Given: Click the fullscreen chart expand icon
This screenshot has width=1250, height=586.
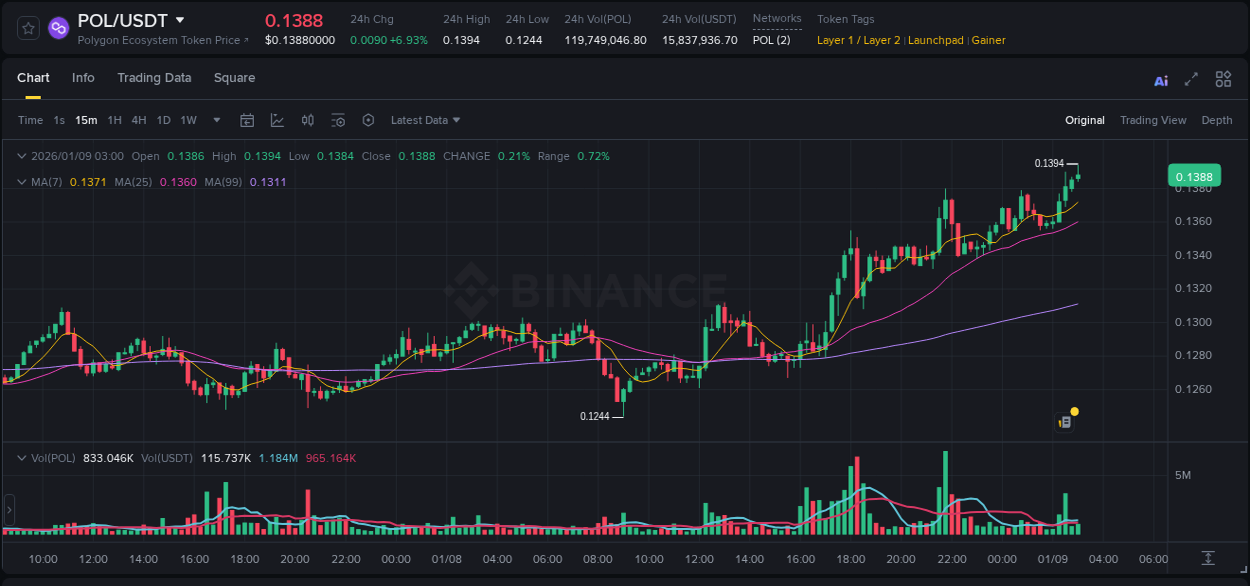Looking at the screenshot, I should 1190,79.
